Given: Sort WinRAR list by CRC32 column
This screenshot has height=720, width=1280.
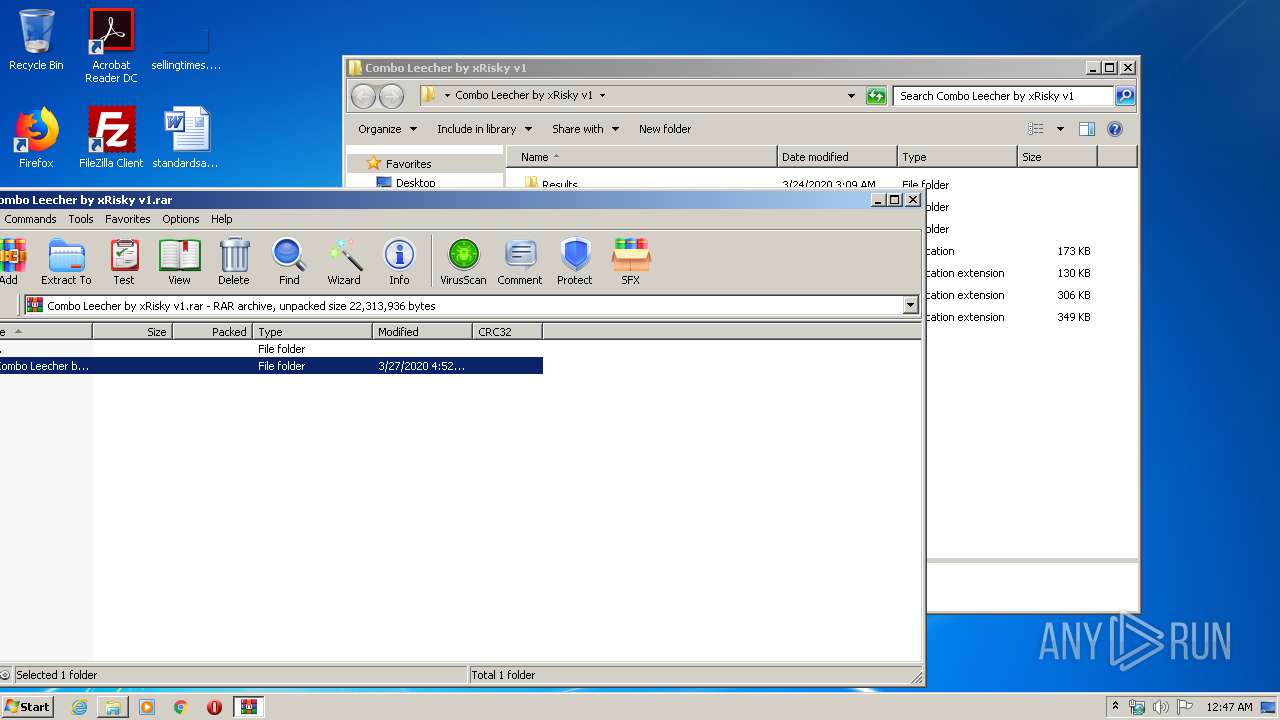Looking at the screenshot, I should click(507, 332).
